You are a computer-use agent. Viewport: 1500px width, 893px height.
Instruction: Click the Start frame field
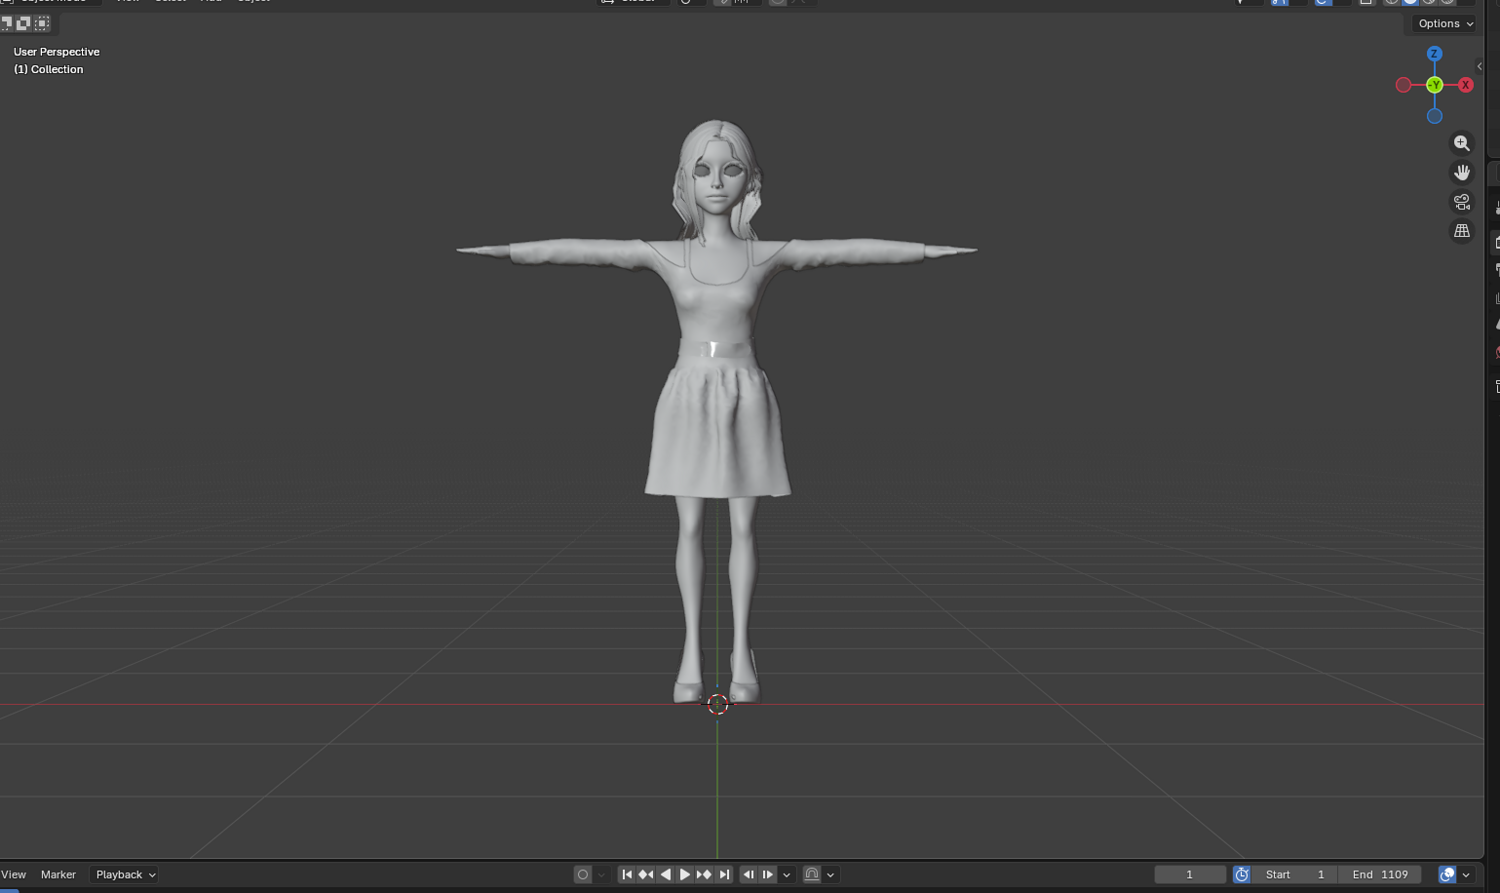click(1295, 875)
